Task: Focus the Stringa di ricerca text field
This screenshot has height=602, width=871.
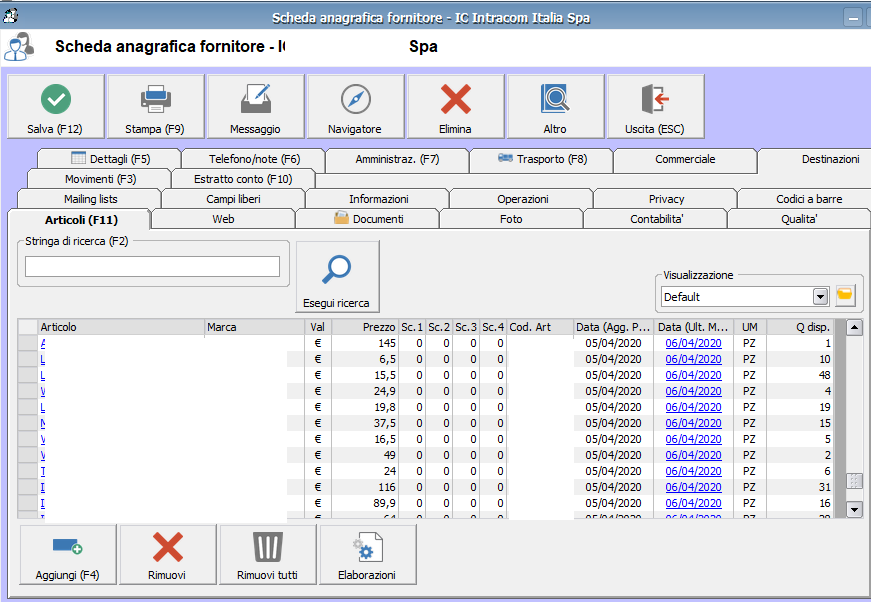Action: [x=152, y=266]
